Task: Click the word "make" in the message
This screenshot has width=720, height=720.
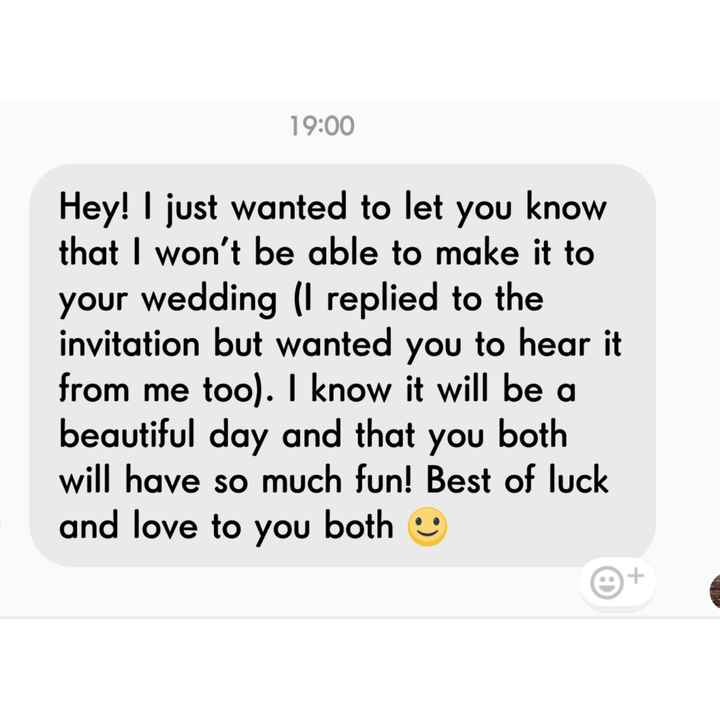Action: 493,254
